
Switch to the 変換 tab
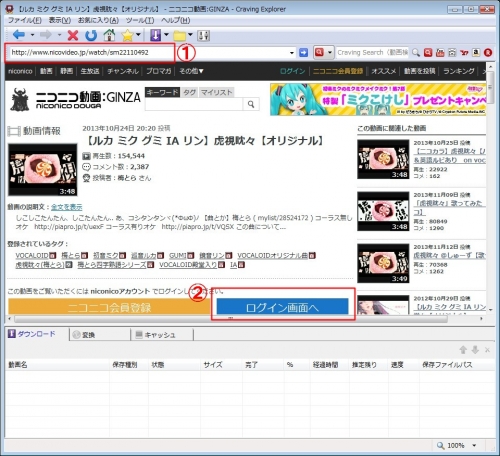100,335
